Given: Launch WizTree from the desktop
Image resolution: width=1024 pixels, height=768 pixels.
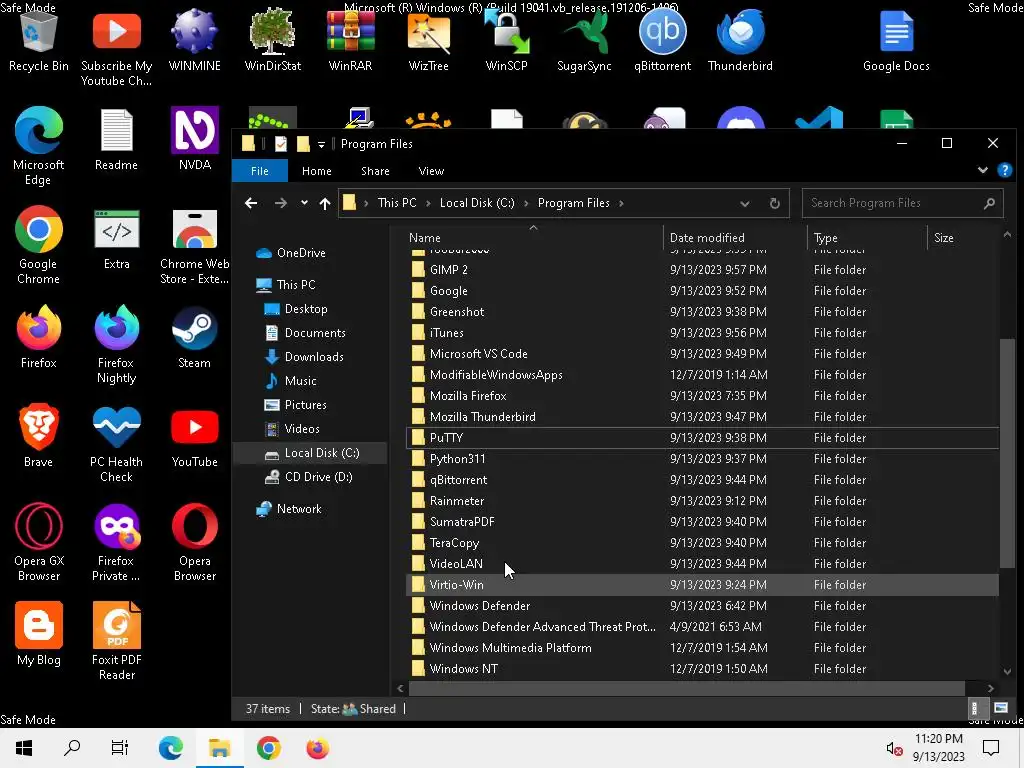Looking at the screenshot, I should (x=428, y=40).
